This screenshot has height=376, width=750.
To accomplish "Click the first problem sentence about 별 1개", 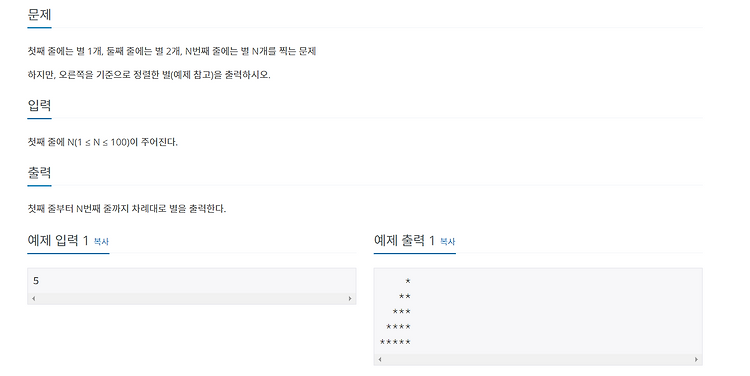I will [172, 51].
